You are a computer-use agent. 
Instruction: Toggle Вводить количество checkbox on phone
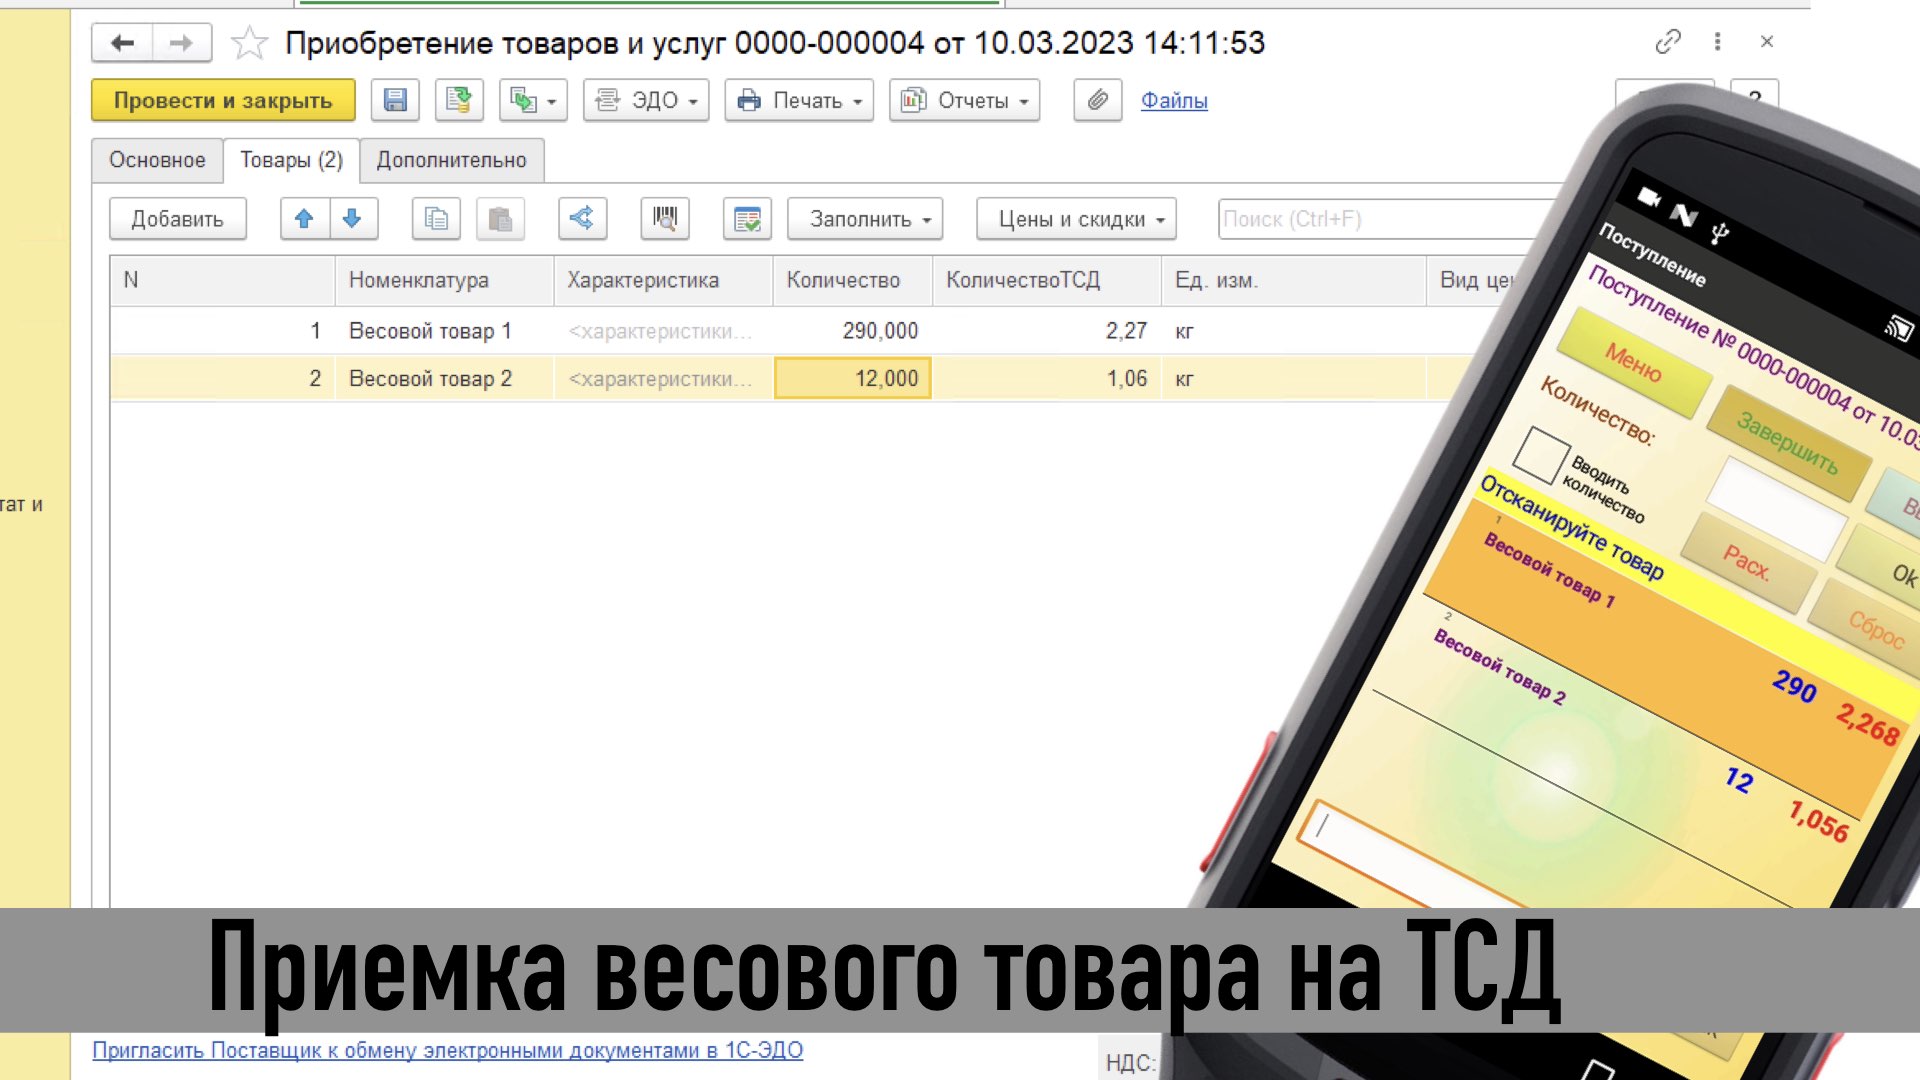coord(1541,455)
